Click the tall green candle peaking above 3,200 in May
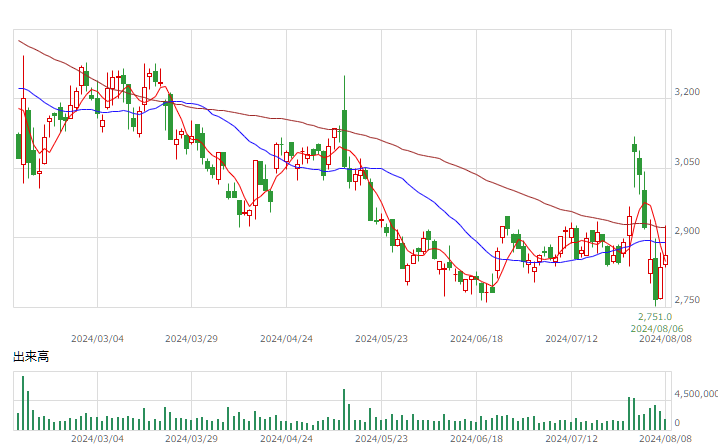 344,122
